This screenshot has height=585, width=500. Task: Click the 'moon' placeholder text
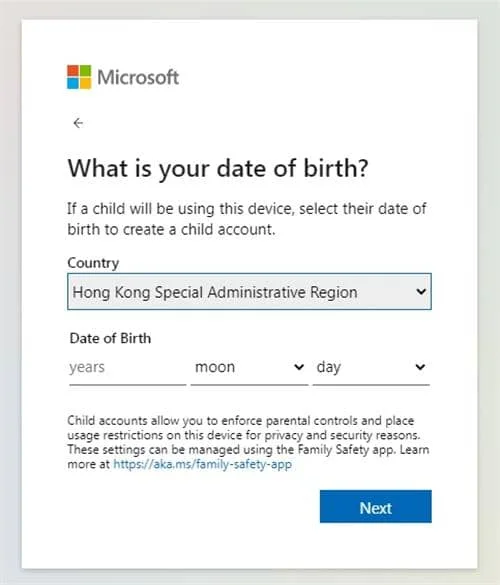(215, 367)
